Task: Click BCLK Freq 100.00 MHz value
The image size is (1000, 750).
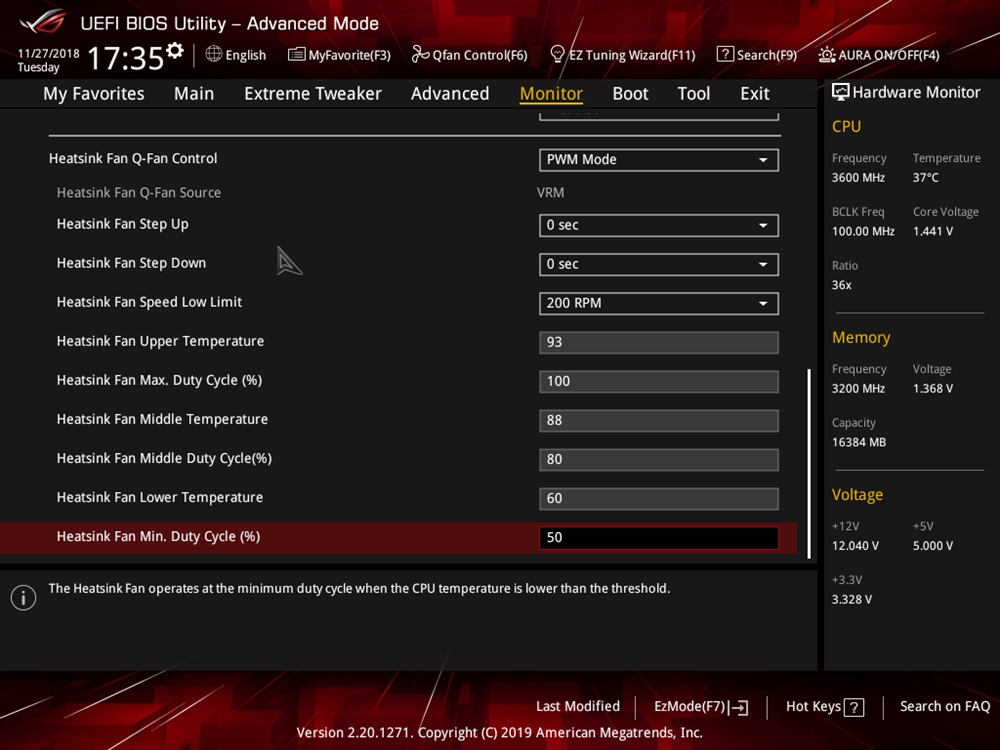Action: click(x=863, y=231)
